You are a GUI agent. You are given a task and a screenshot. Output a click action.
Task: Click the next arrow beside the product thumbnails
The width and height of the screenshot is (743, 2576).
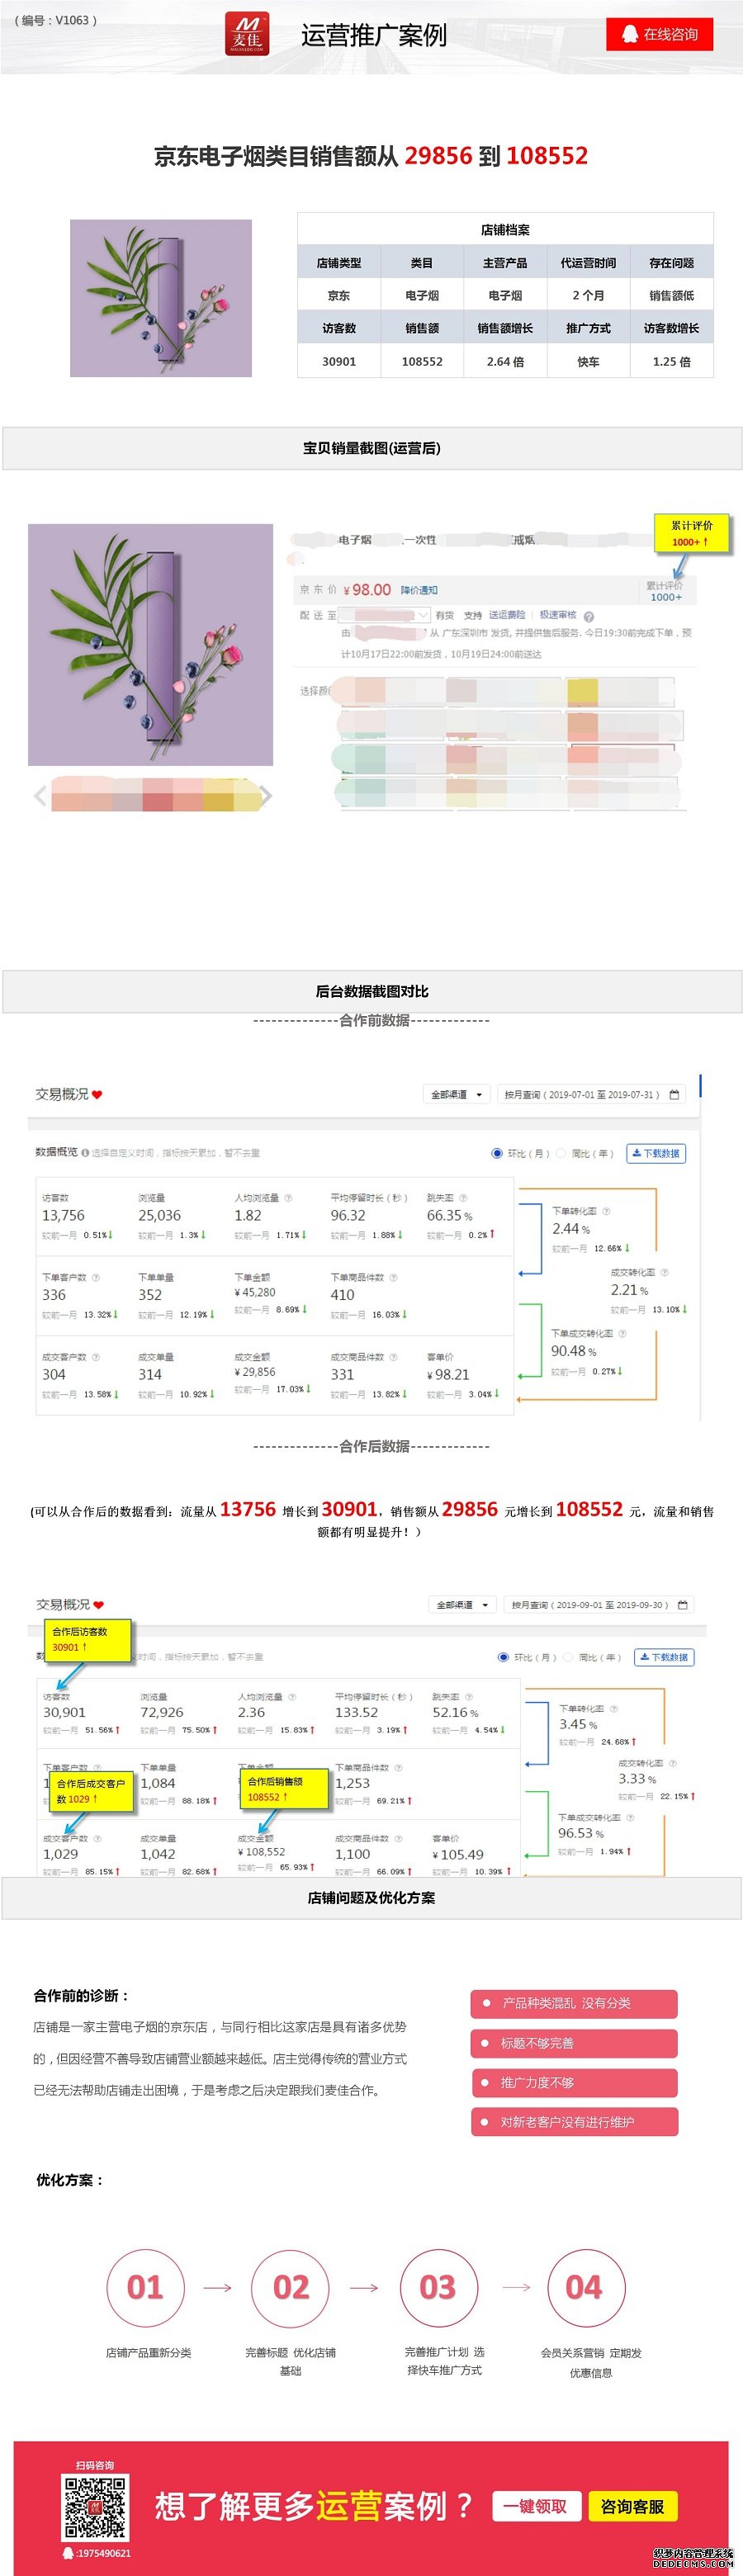click(266, 796)
